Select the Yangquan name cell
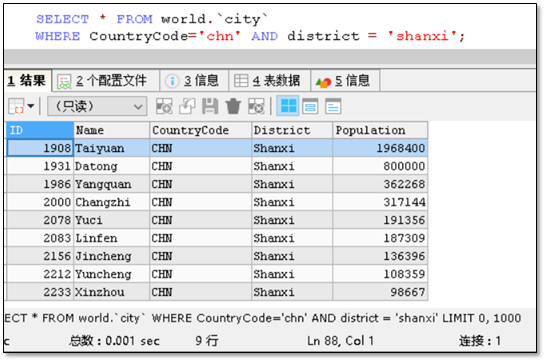 [111, 184]
